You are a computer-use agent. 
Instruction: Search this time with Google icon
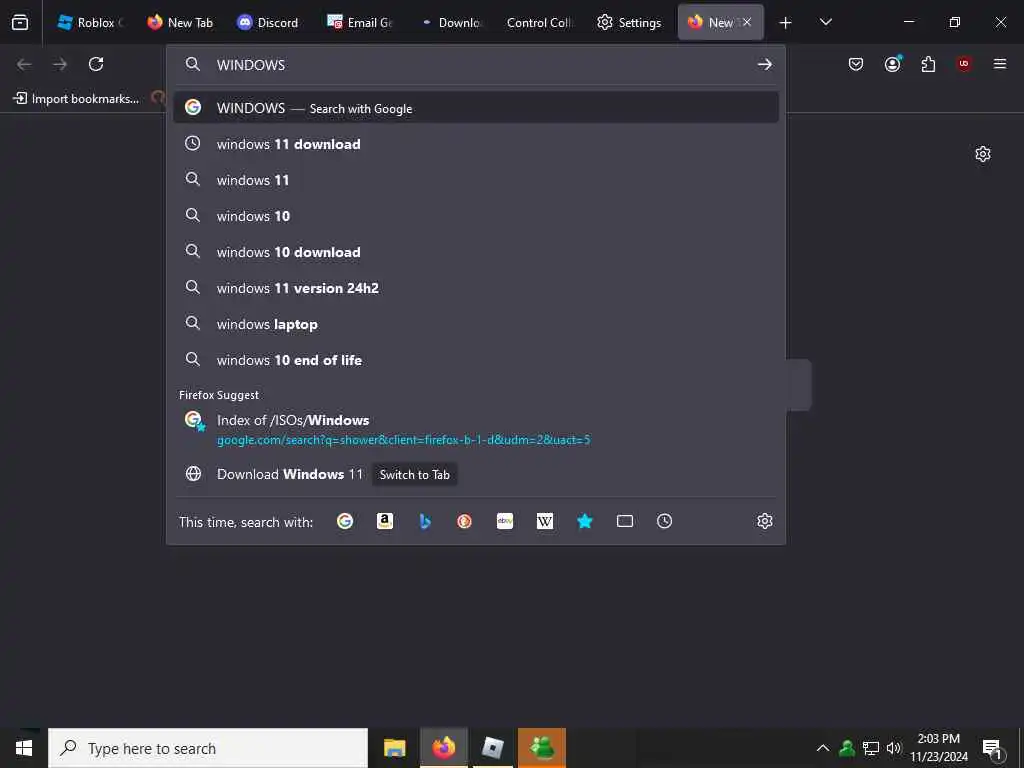[x=345, y=521]
